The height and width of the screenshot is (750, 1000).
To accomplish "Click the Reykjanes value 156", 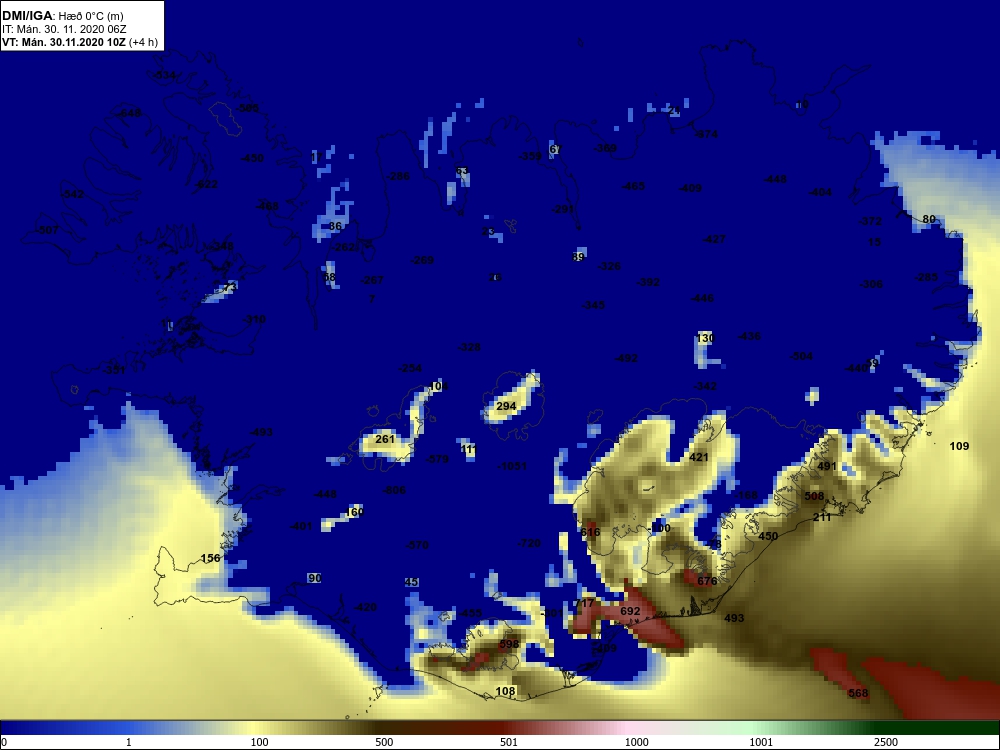I will [x=210, y=558].
